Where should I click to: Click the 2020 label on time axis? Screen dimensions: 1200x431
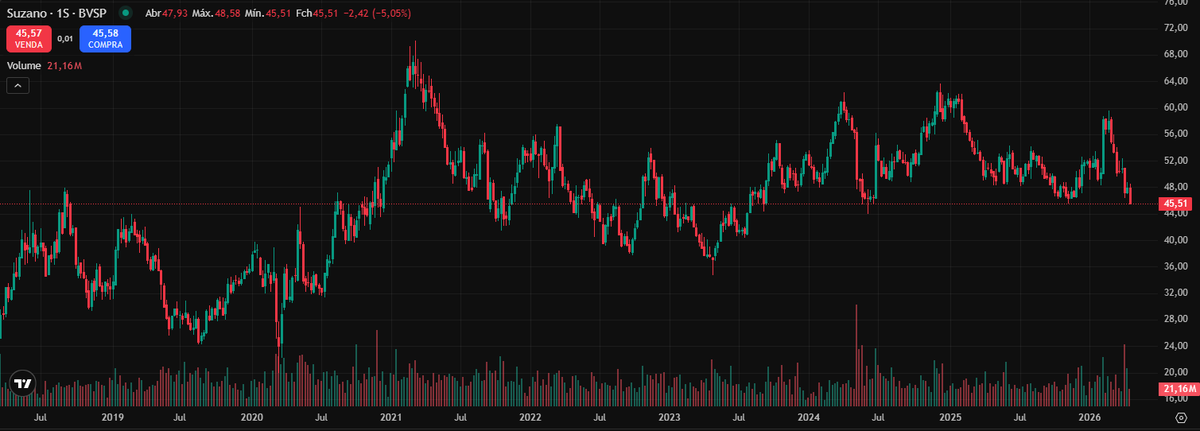252,416
